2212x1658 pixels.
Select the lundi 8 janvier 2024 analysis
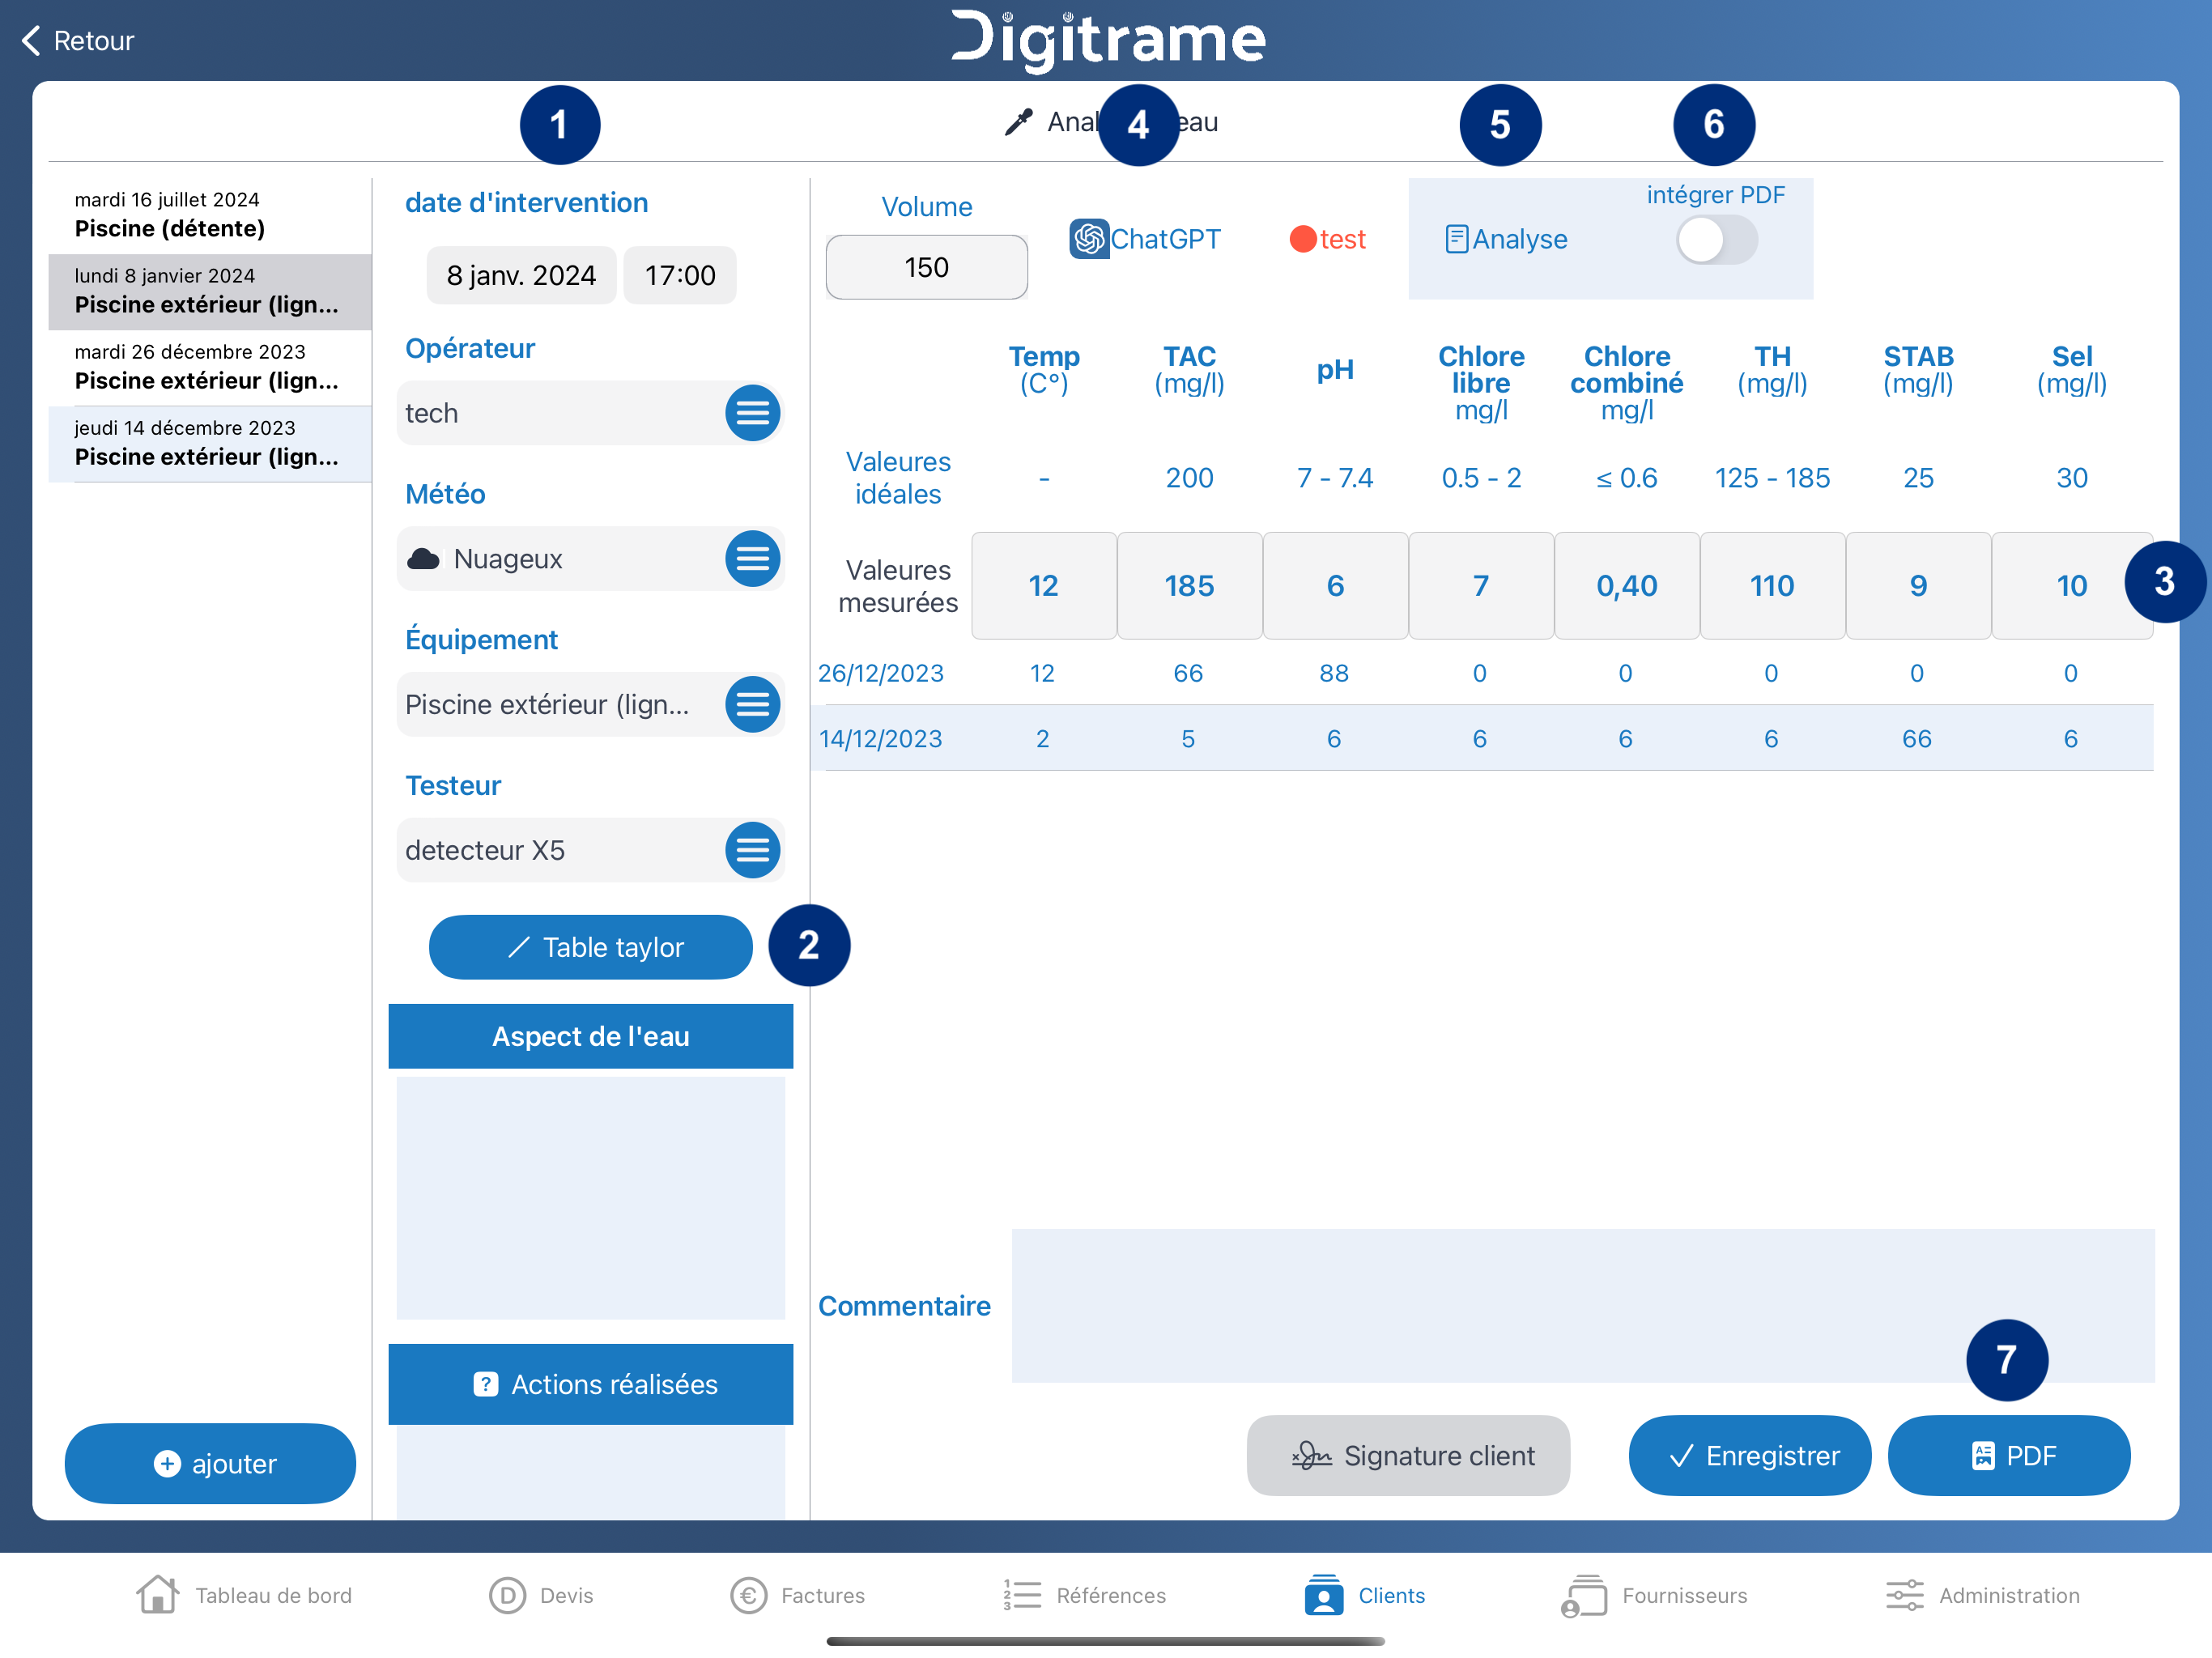click(210, 291)
